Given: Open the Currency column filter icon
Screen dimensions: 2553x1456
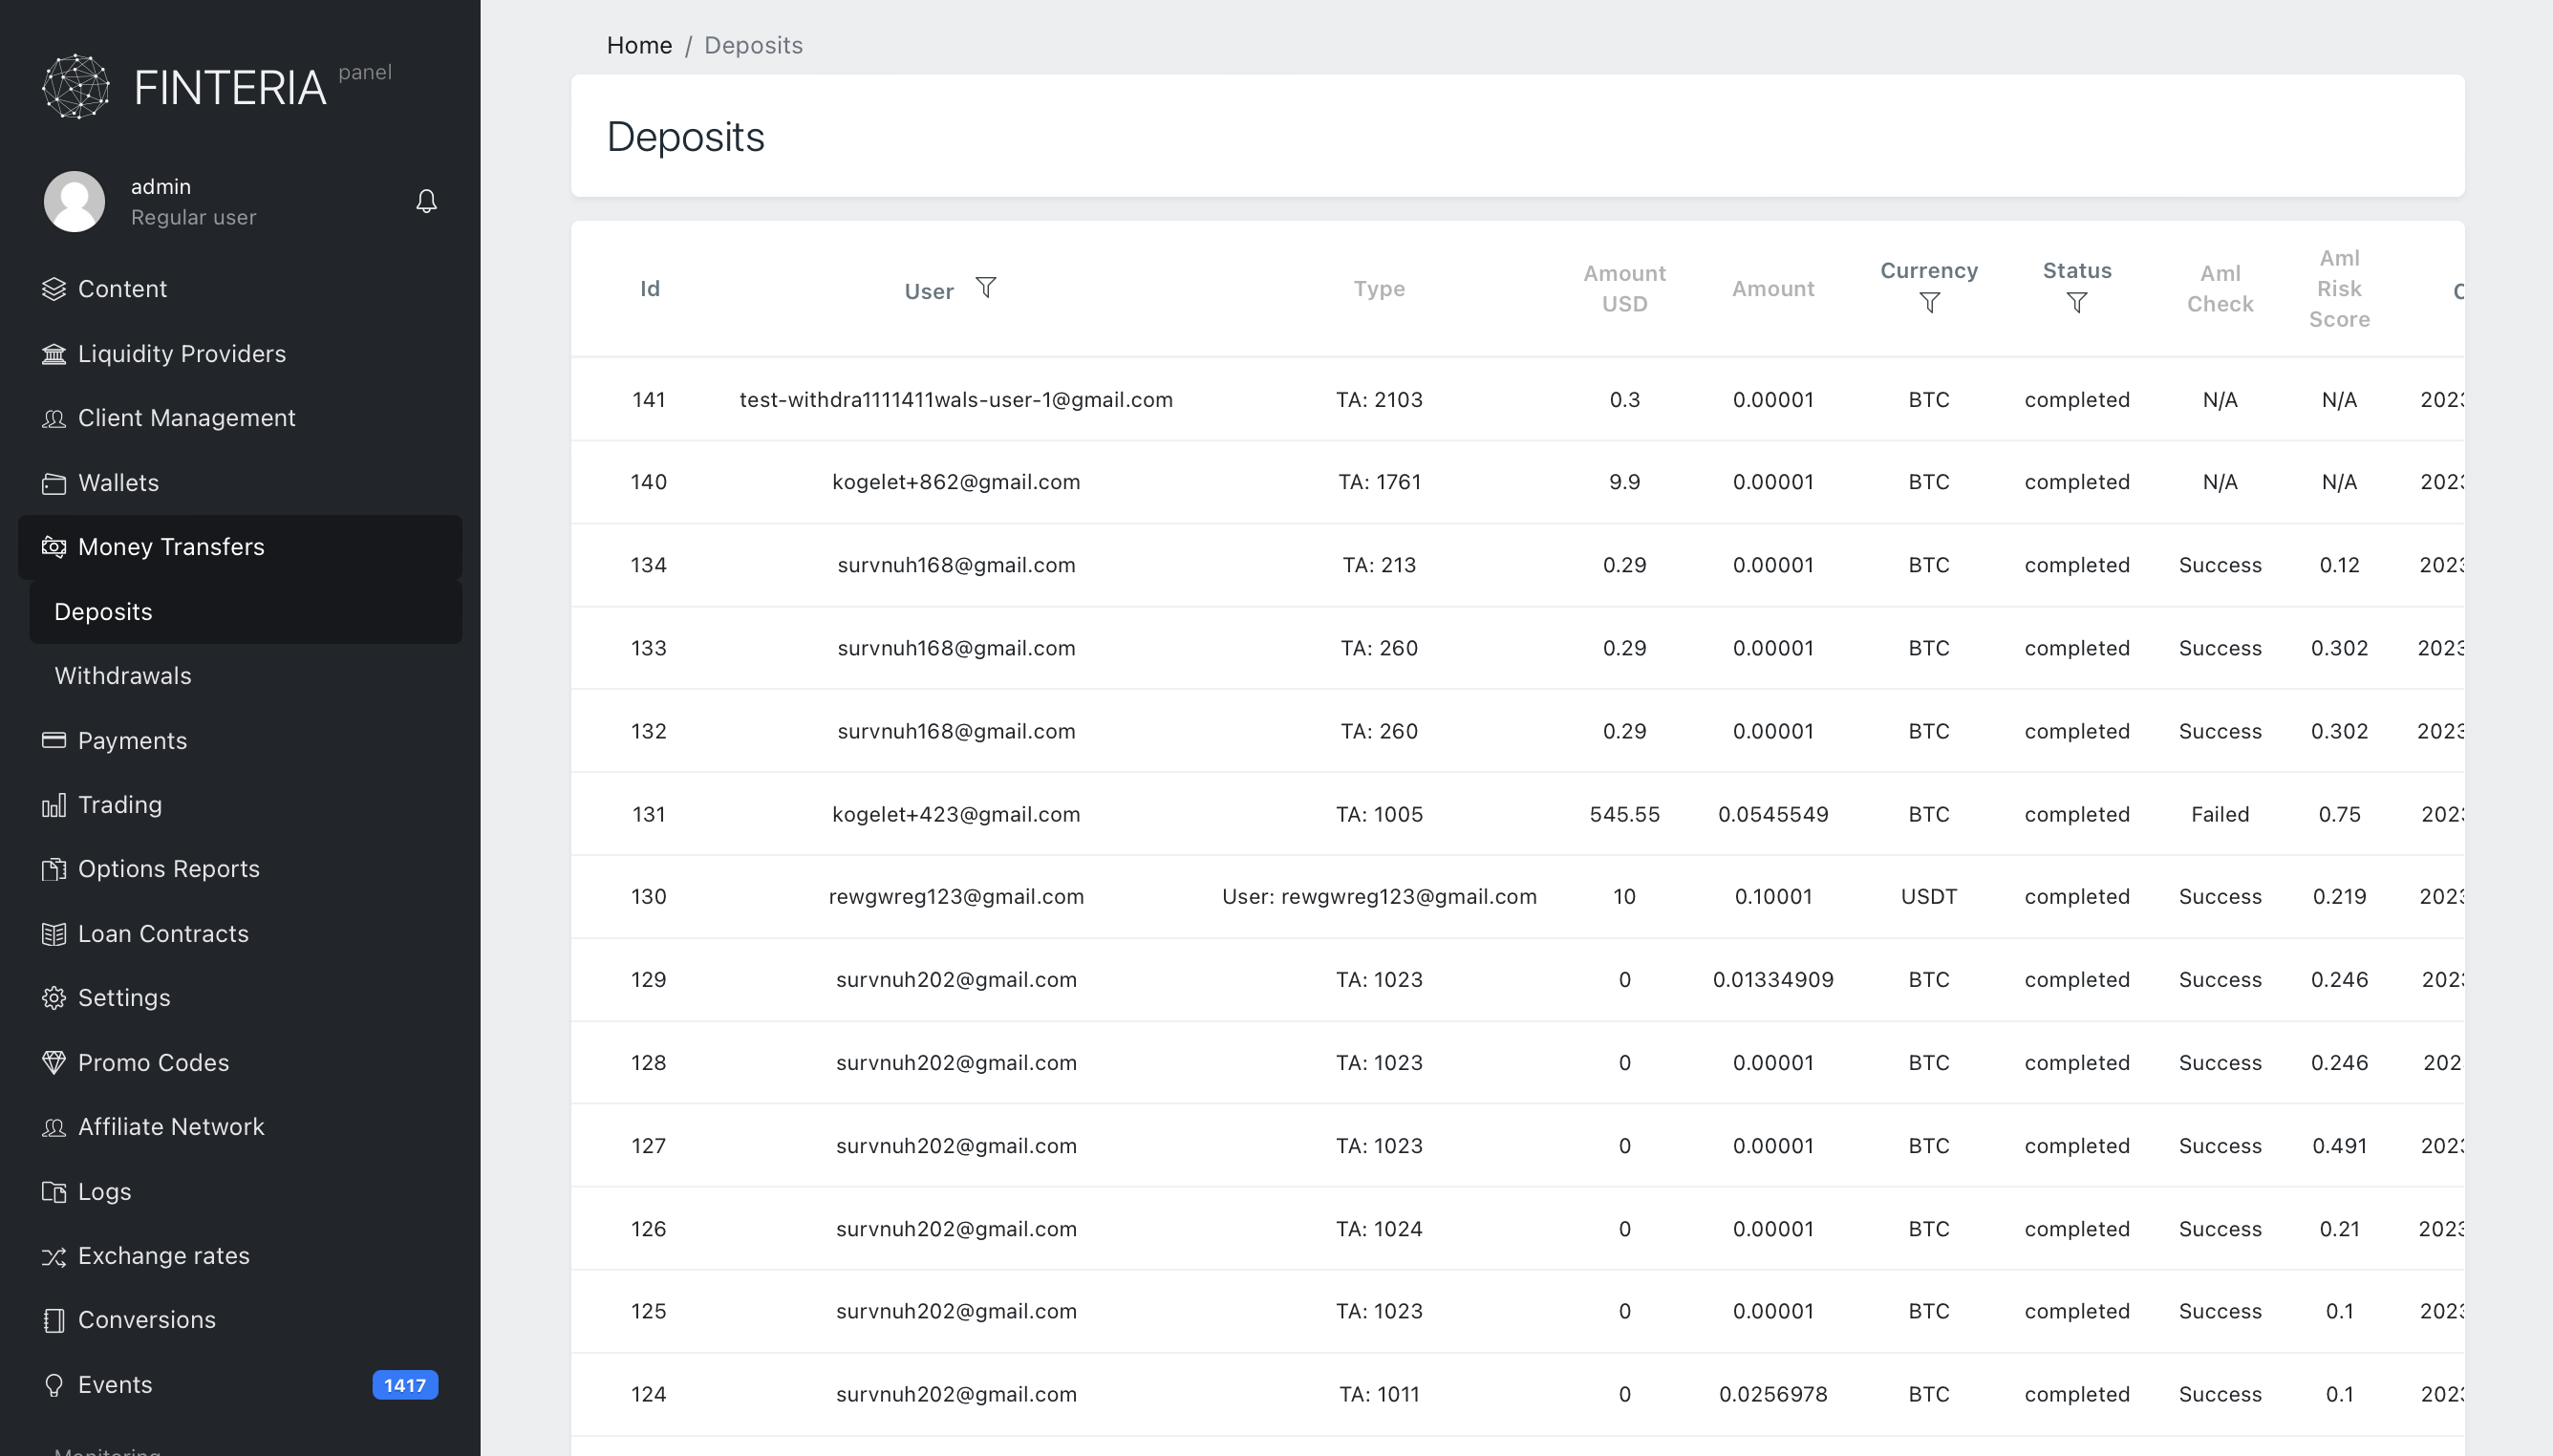Looking at the screenshot, I should point(1929,303).
